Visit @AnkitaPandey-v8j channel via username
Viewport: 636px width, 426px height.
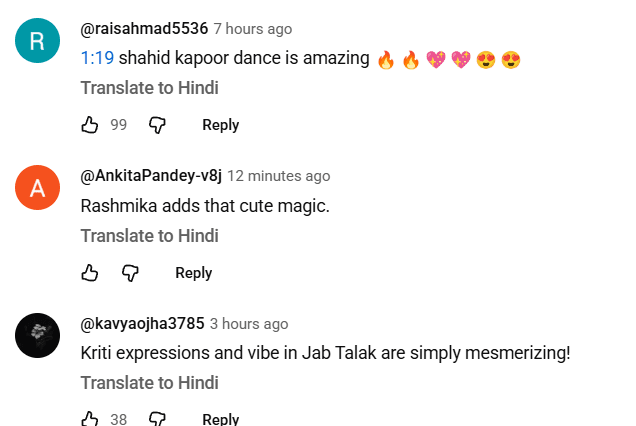[x=150, y=176]
